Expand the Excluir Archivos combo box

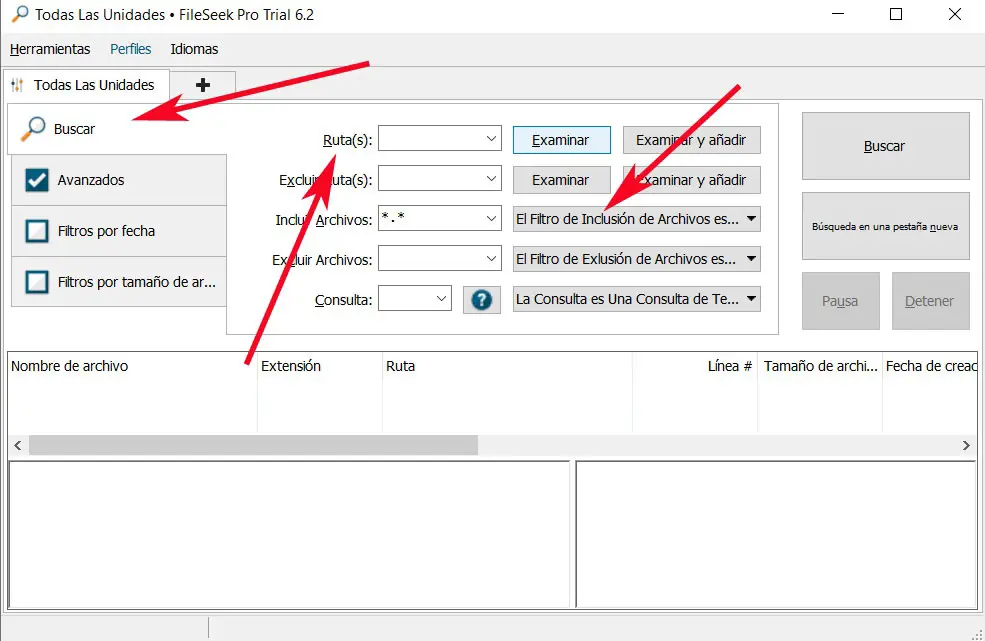pyautogui.click(x=491, y=258)
